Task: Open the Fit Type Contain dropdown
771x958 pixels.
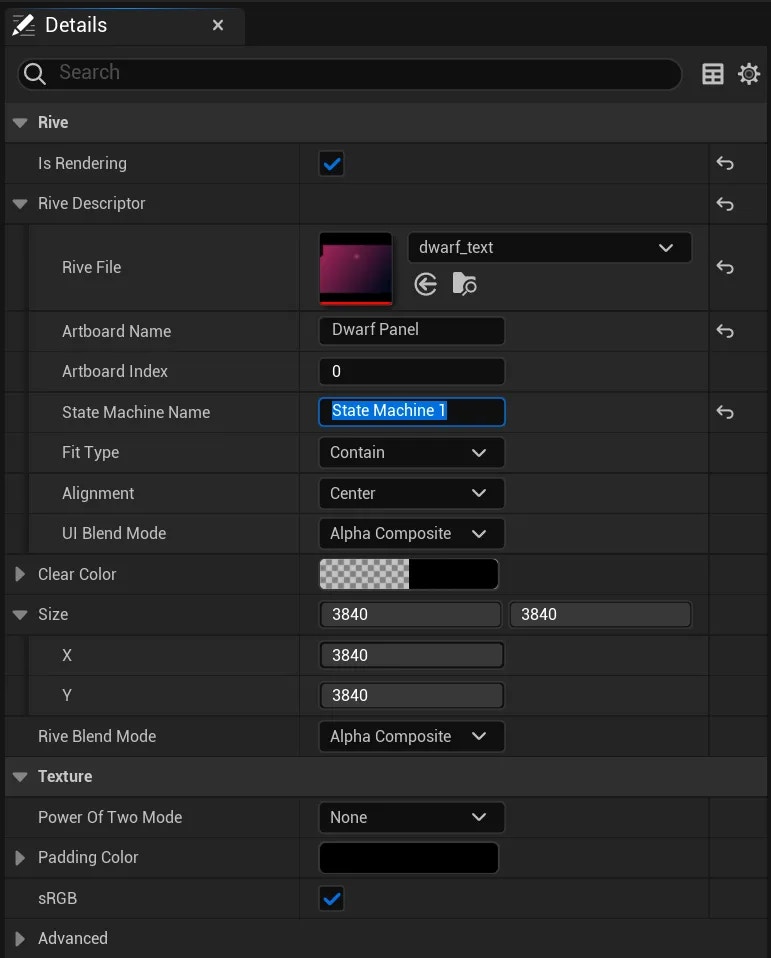Action: 412,453
